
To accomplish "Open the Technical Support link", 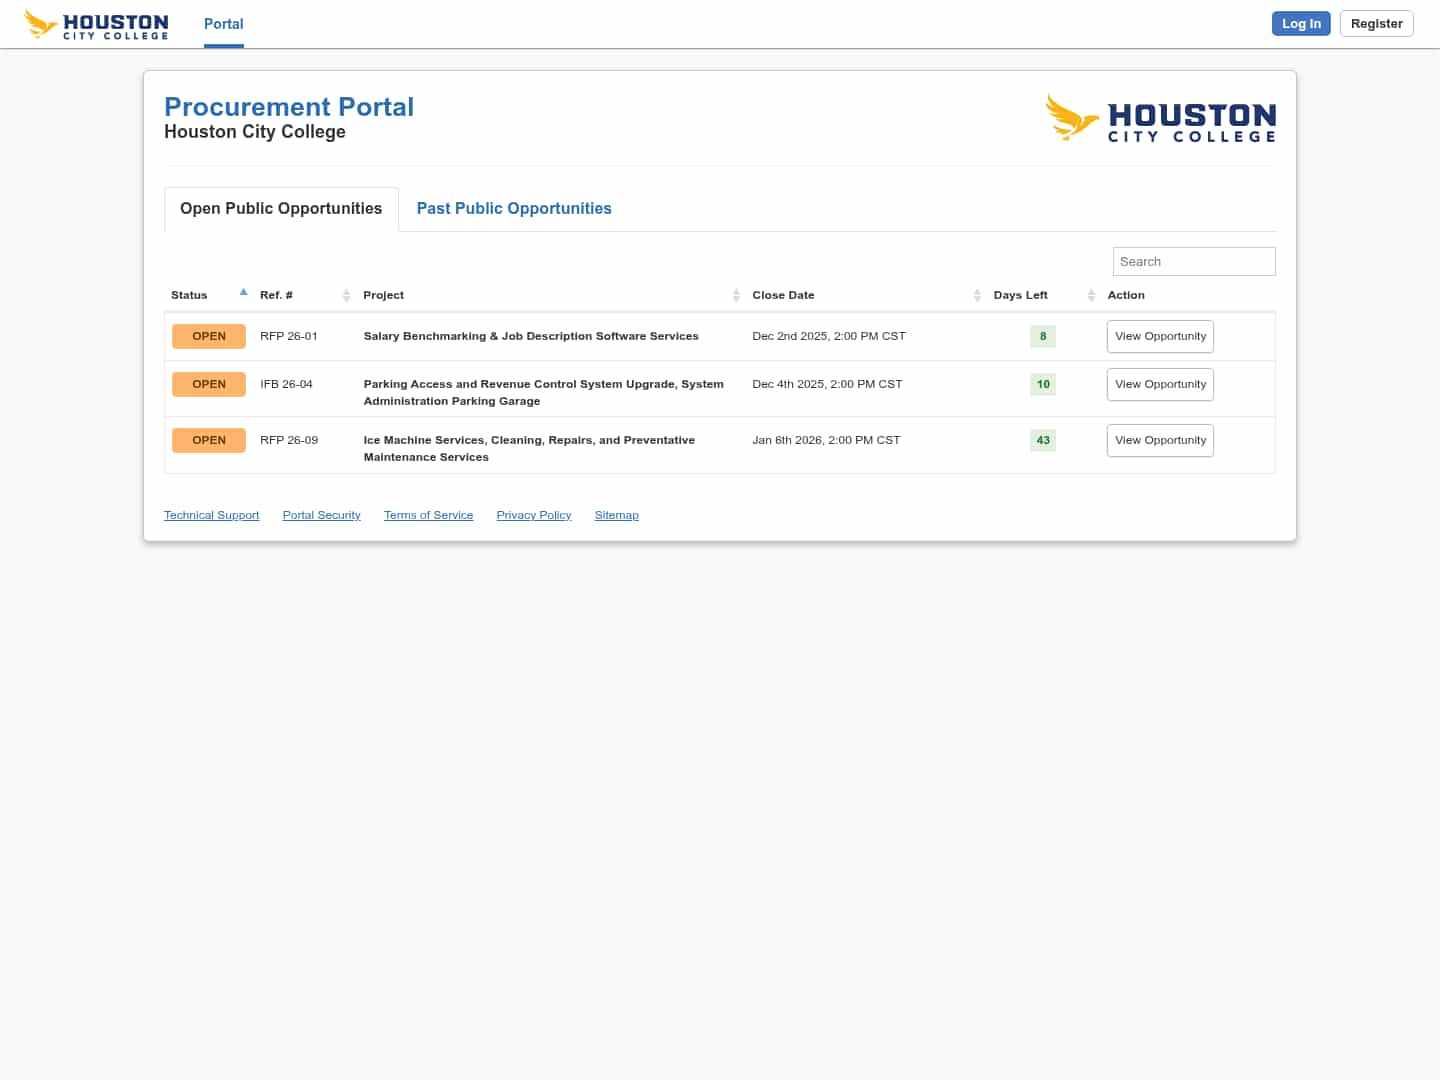I will point(211,516).
